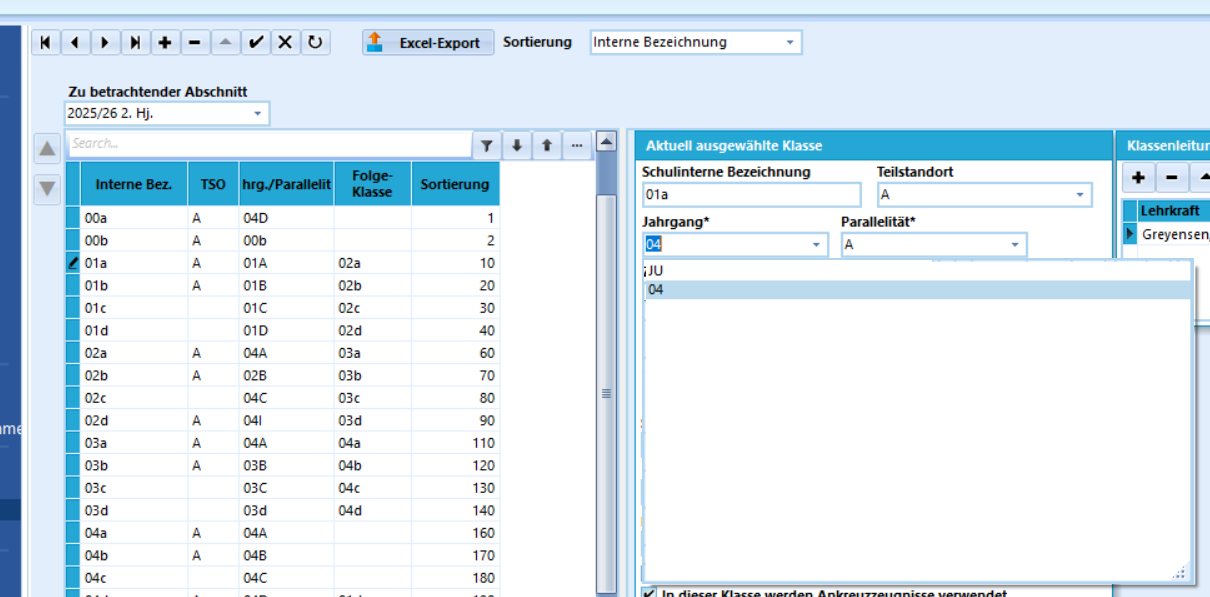Delete record with minus icon in navigator
Image resolution: width=1210 pixels, height=597 pixels.
[195, 42]
